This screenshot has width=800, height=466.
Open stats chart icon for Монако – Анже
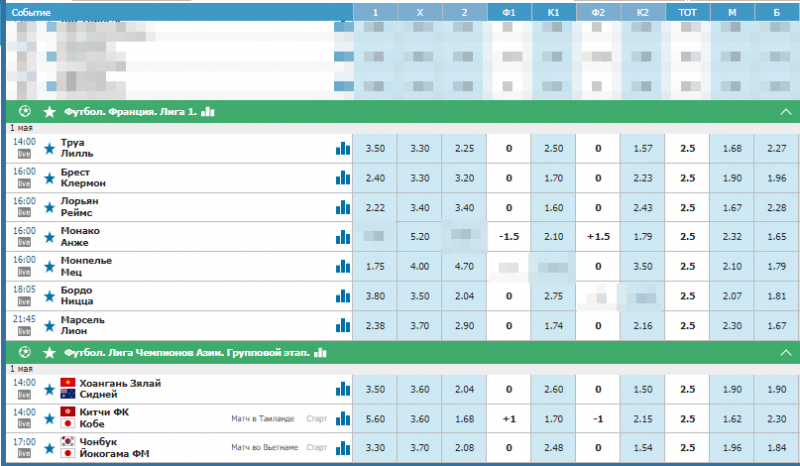click(343, 237)
